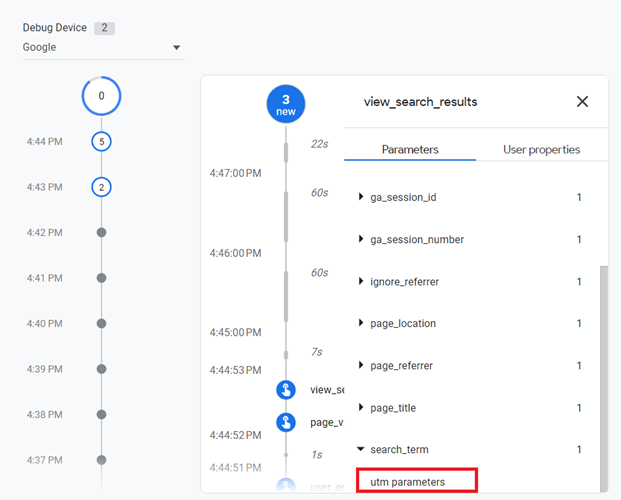Click the view_search_results panel title

click(x=421, y=102)
